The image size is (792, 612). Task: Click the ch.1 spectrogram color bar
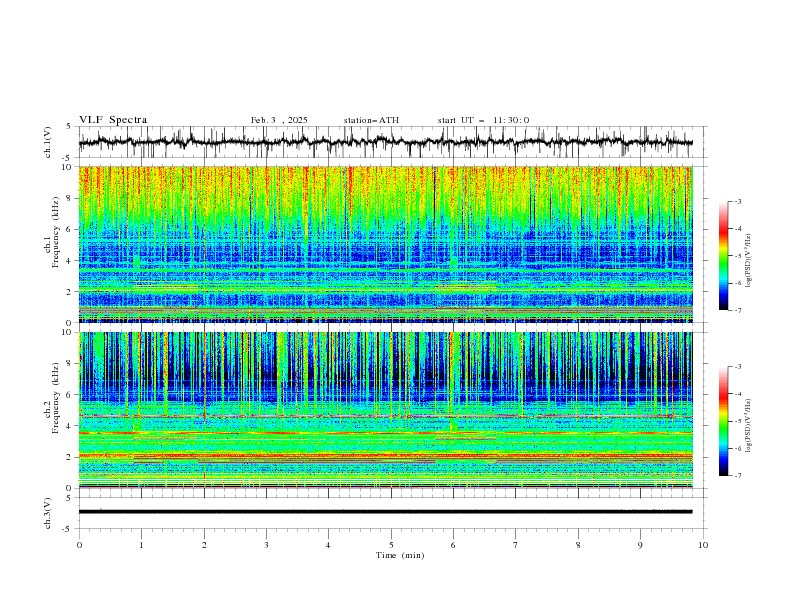click(723, 256)
